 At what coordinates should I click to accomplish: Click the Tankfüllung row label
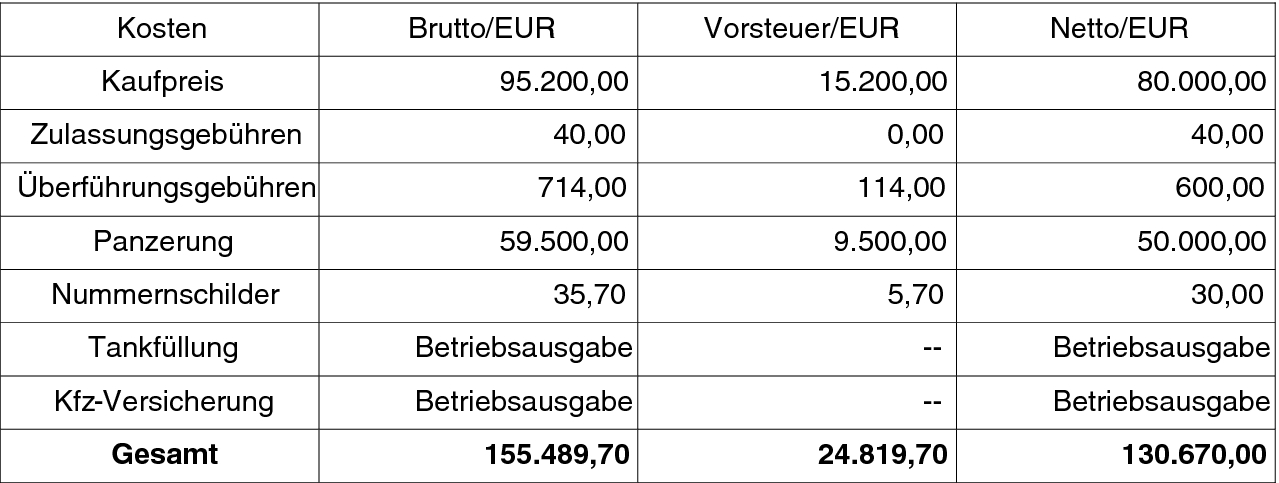pyautogui.click(x=162, y=348)
